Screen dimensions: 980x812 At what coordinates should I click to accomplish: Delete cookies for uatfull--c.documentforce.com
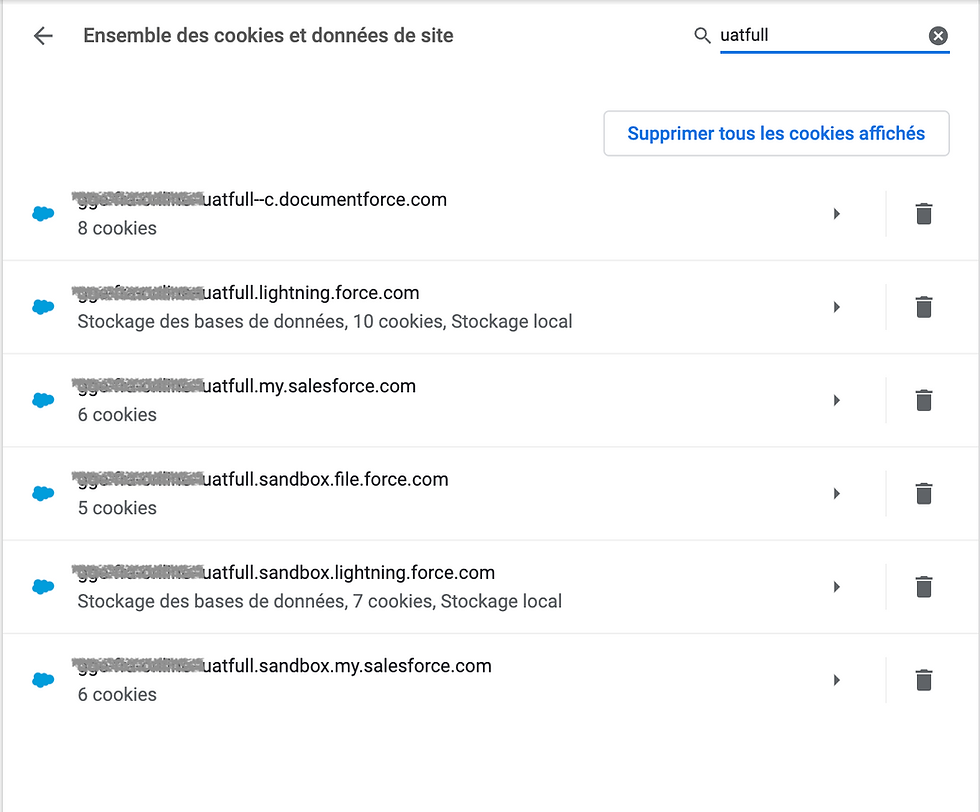pos(924,214)
